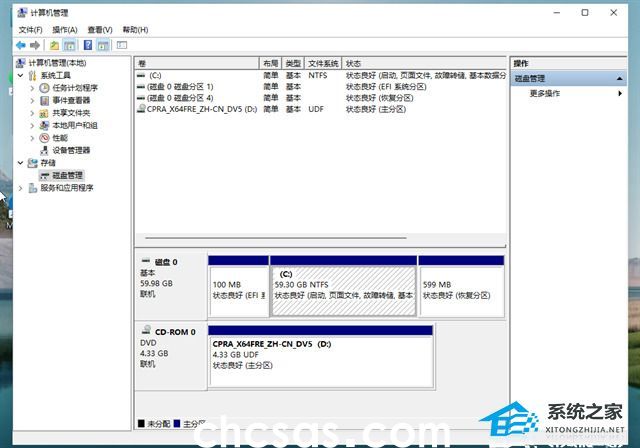
Task: Click the last toolbar settings view icon
Action: coord(122,45)
